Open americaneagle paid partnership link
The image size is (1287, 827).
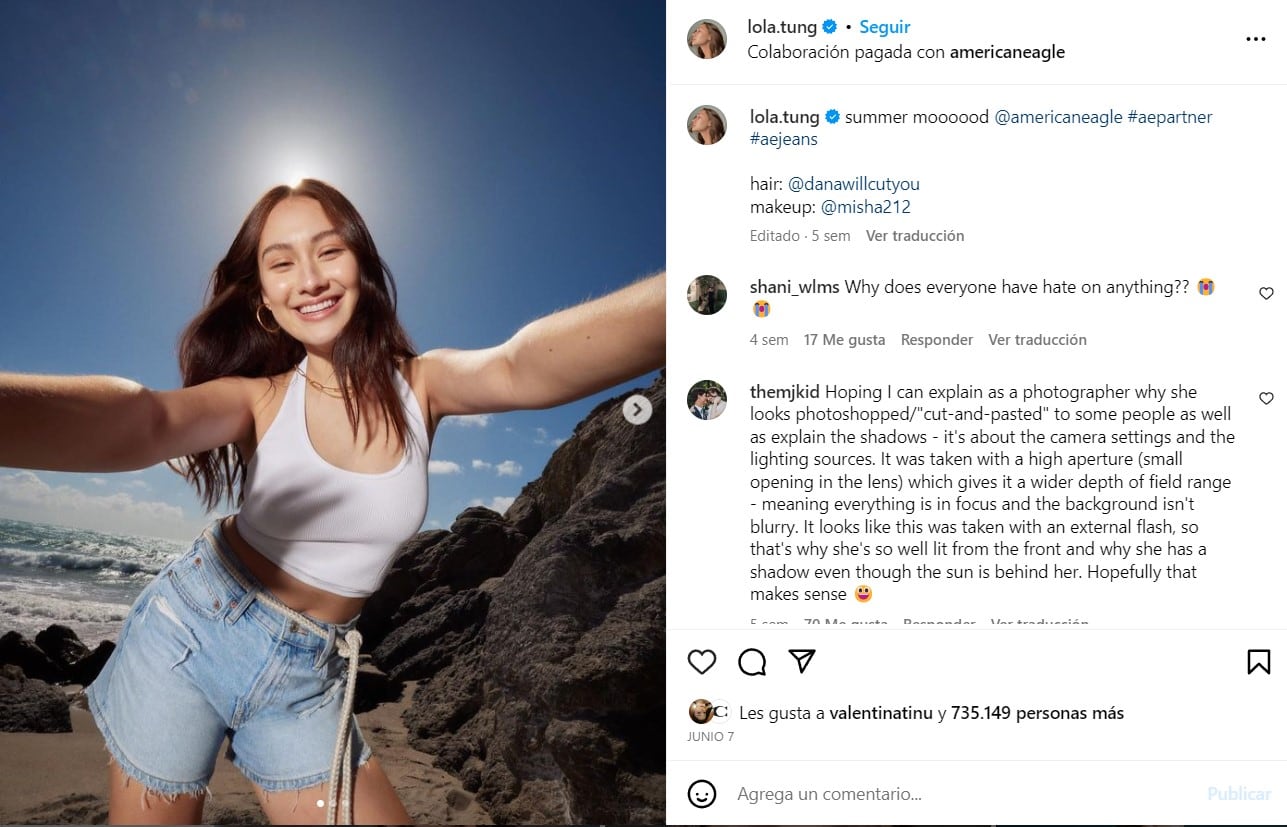pyautogui.click(x=1007, y=52)
